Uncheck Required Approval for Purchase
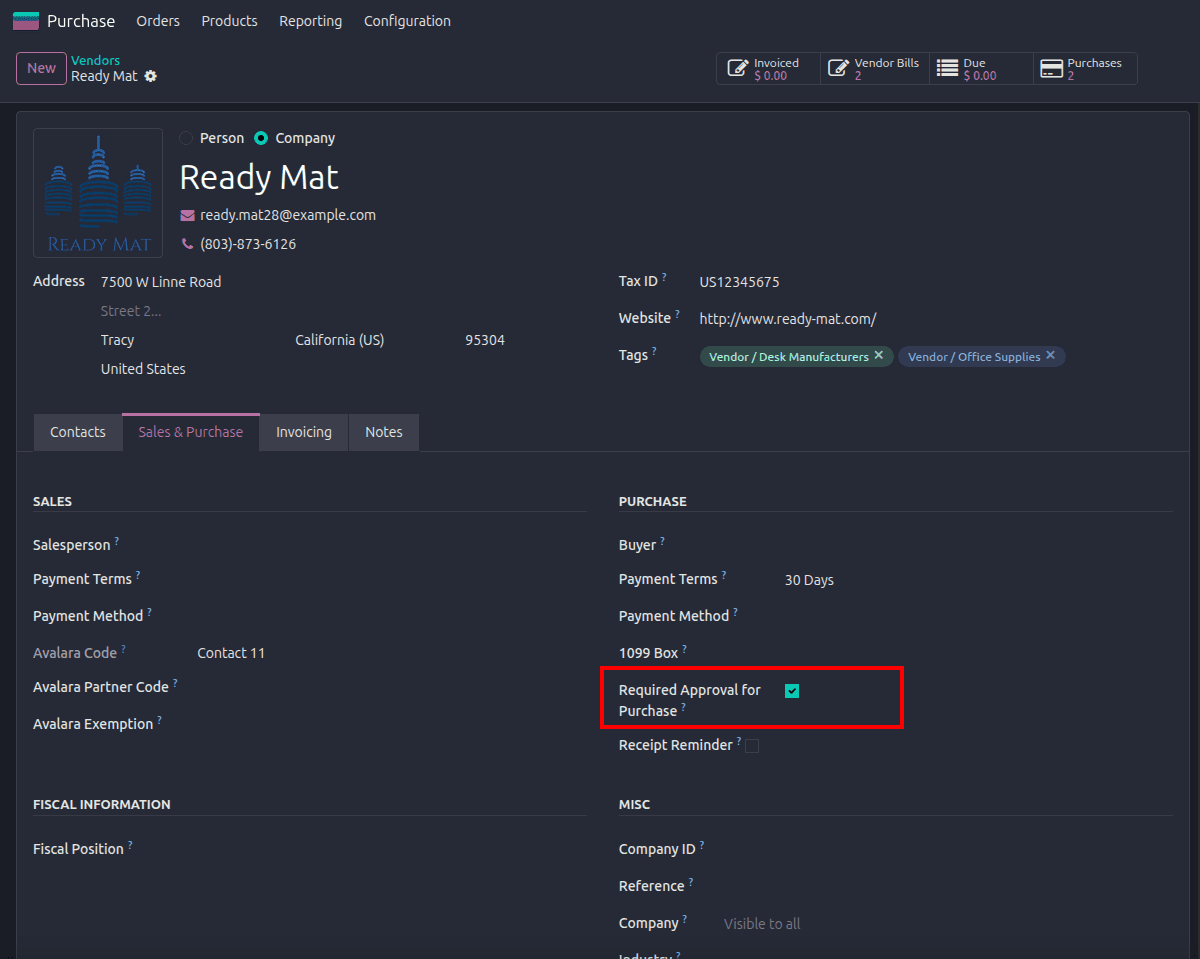 pyautogui.click(x=792, y=691)
